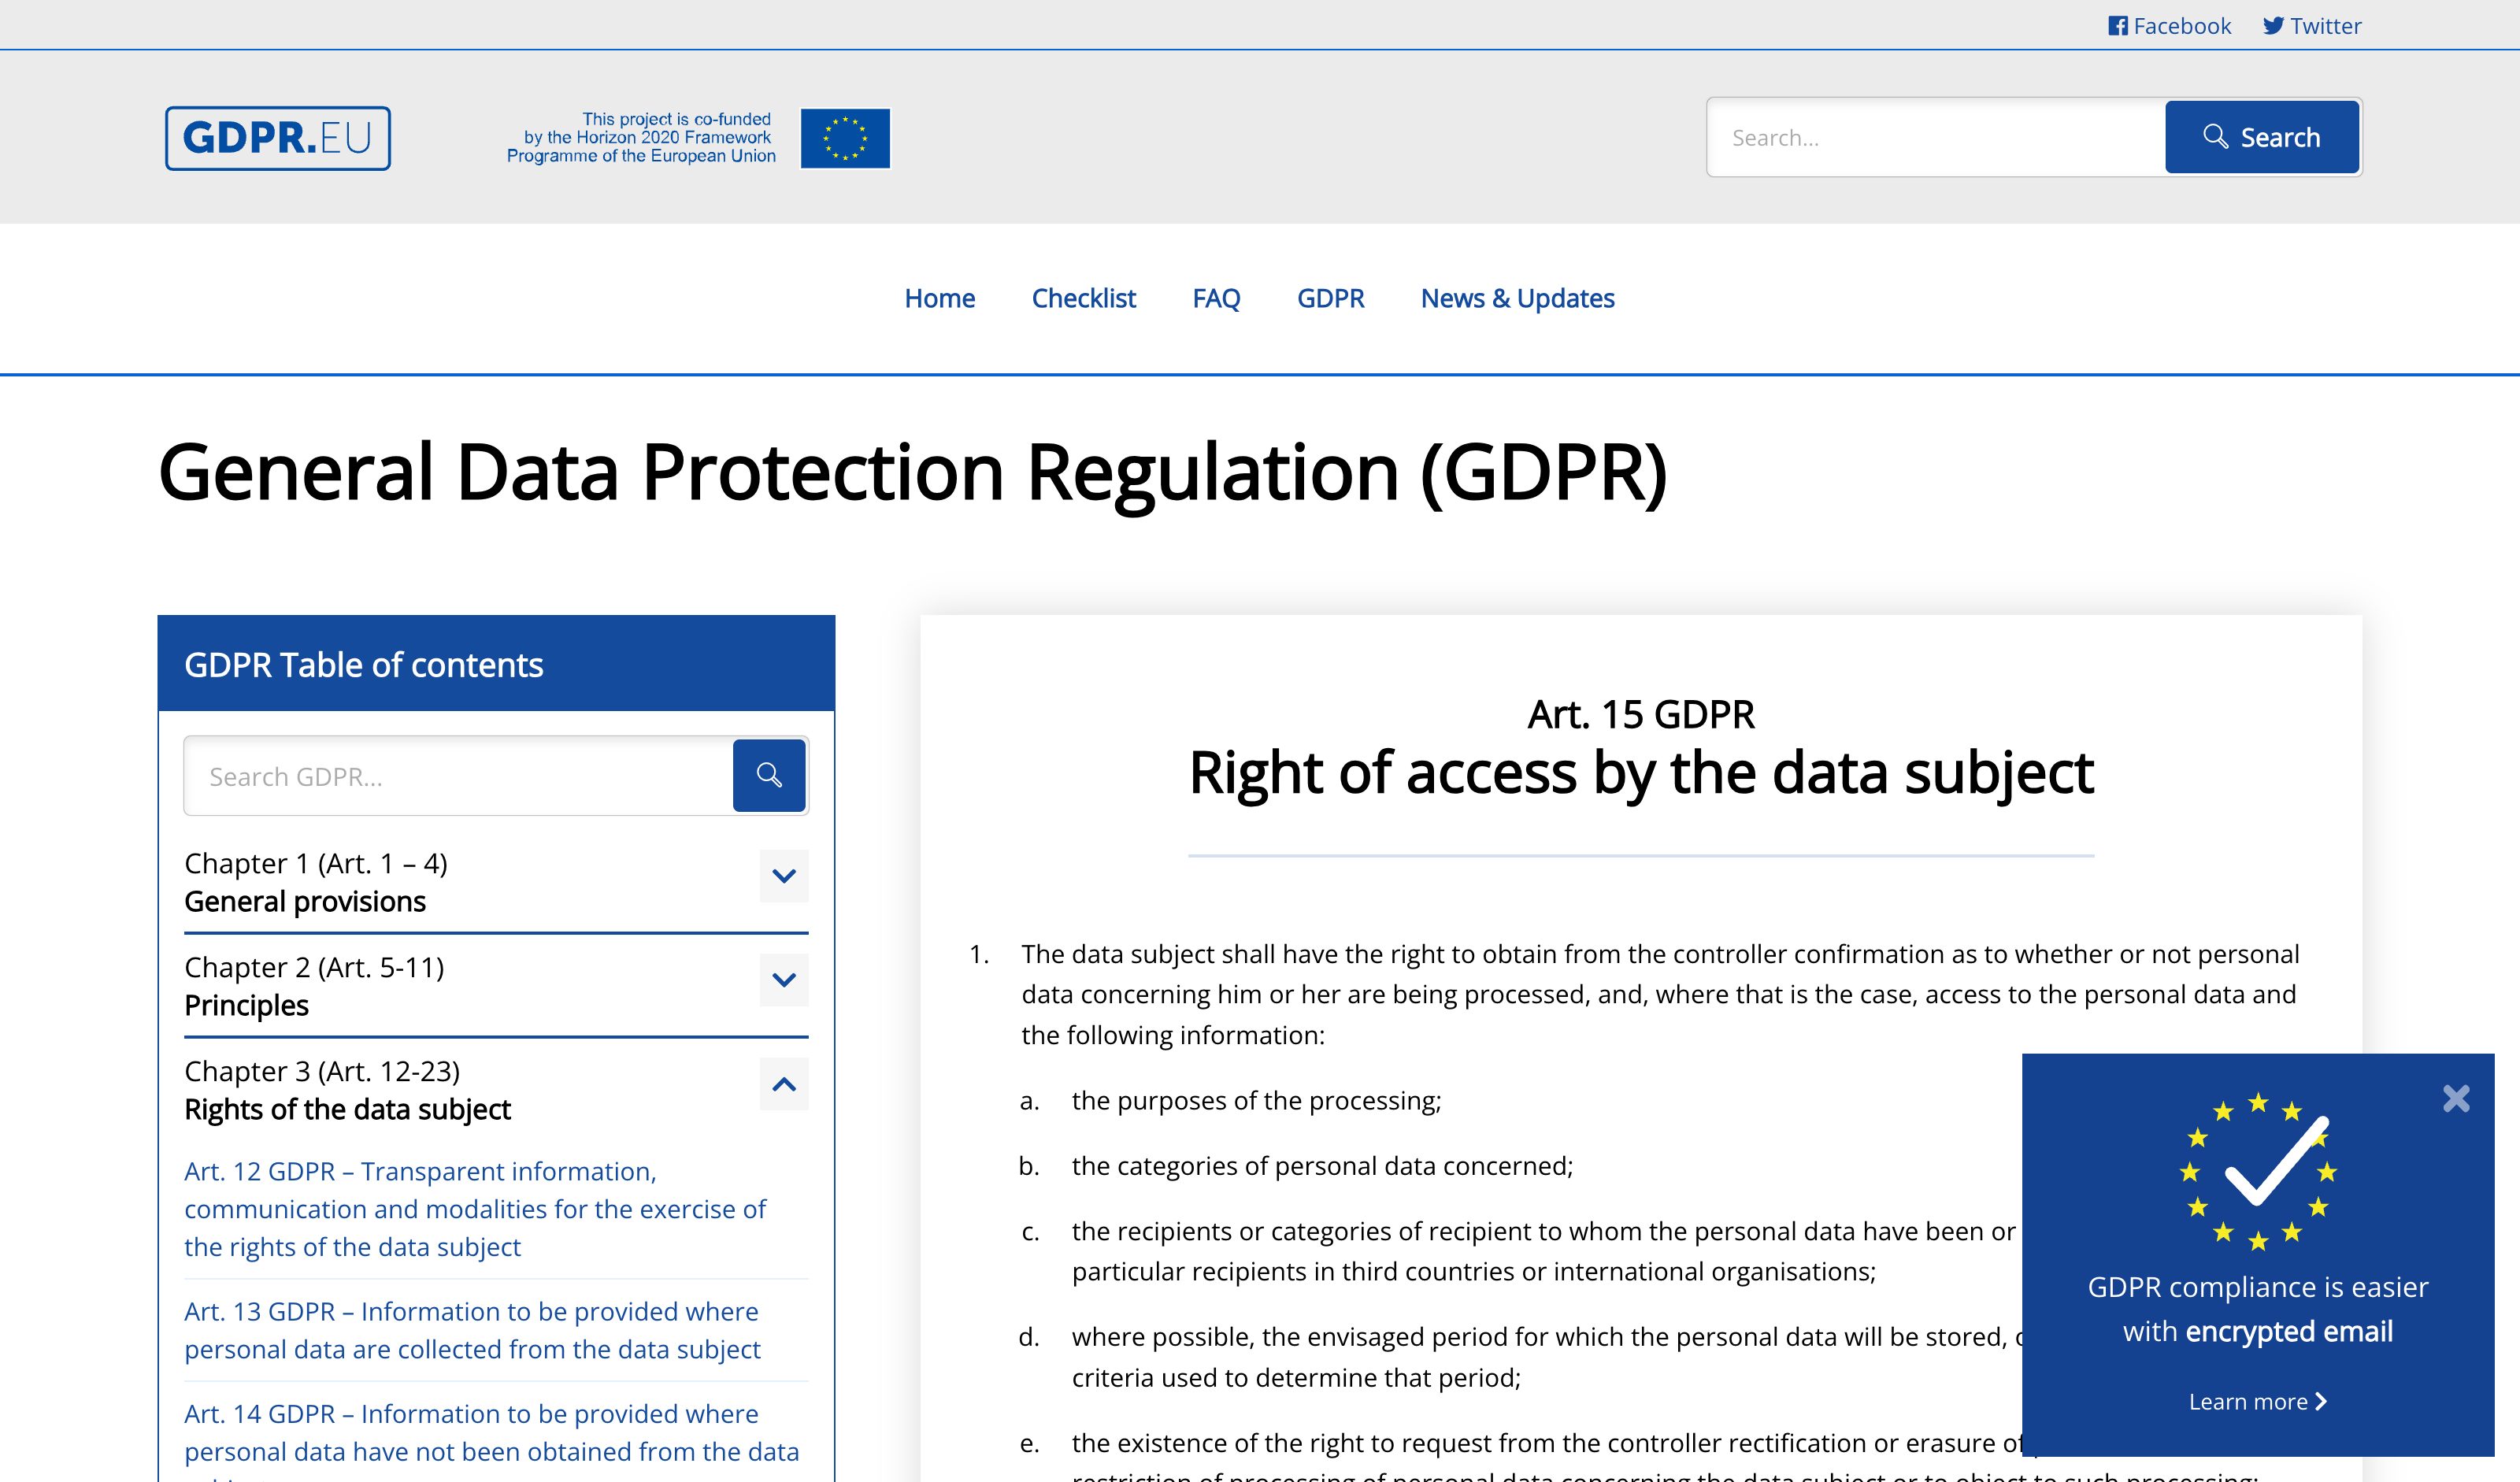
Task: Open News & Updates menu item
Action: pos(1517,298)
